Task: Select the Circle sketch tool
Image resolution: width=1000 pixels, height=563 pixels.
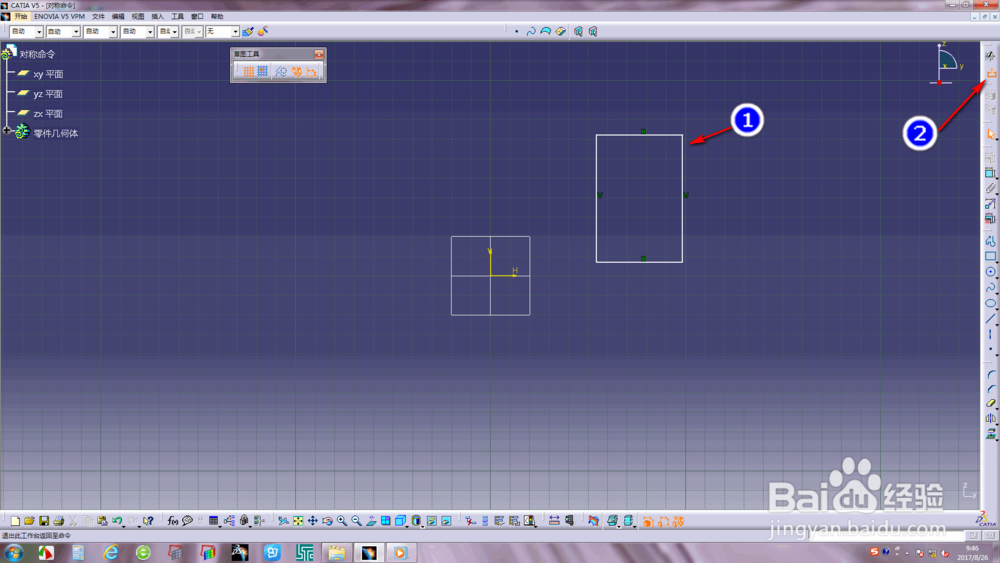Action: click(990, 272)
